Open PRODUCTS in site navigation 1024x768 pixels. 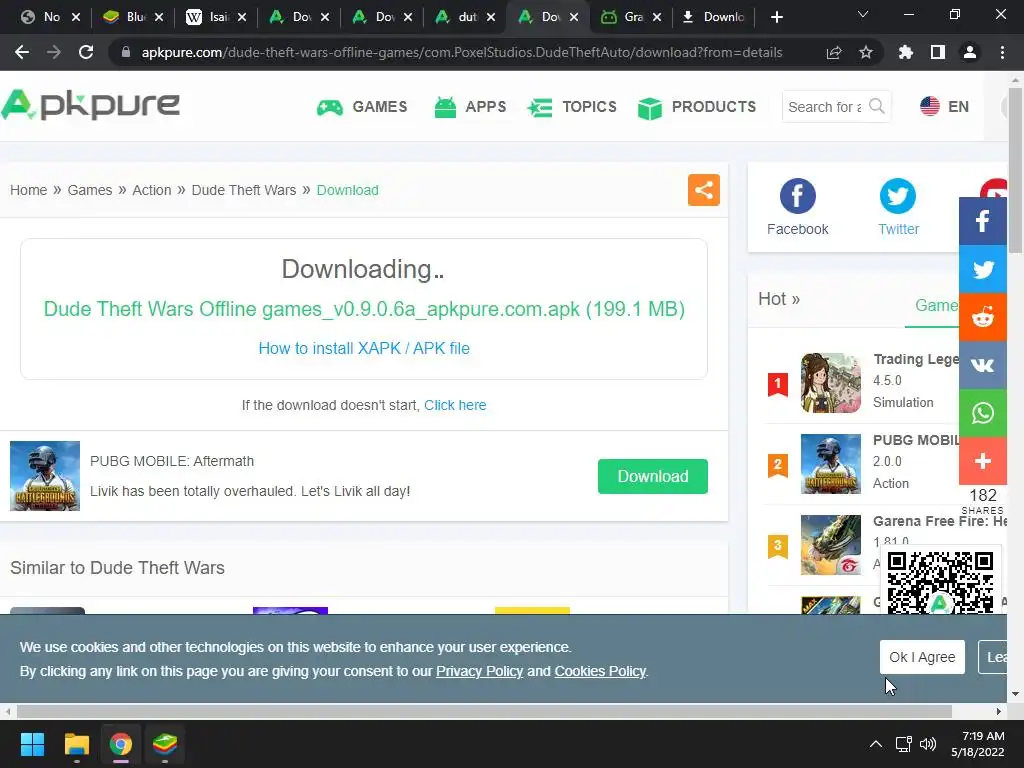tap(697, 106)
